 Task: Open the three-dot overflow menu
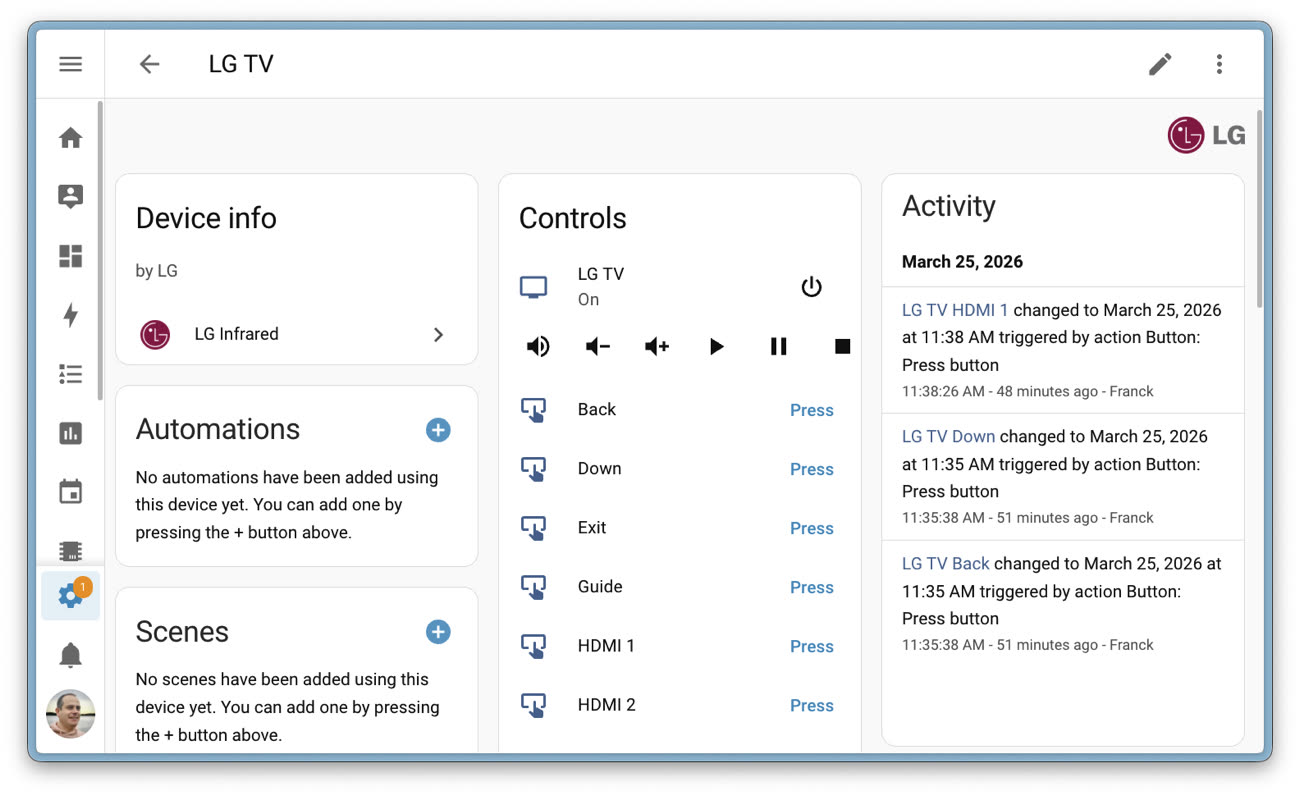click(1219, 64)
